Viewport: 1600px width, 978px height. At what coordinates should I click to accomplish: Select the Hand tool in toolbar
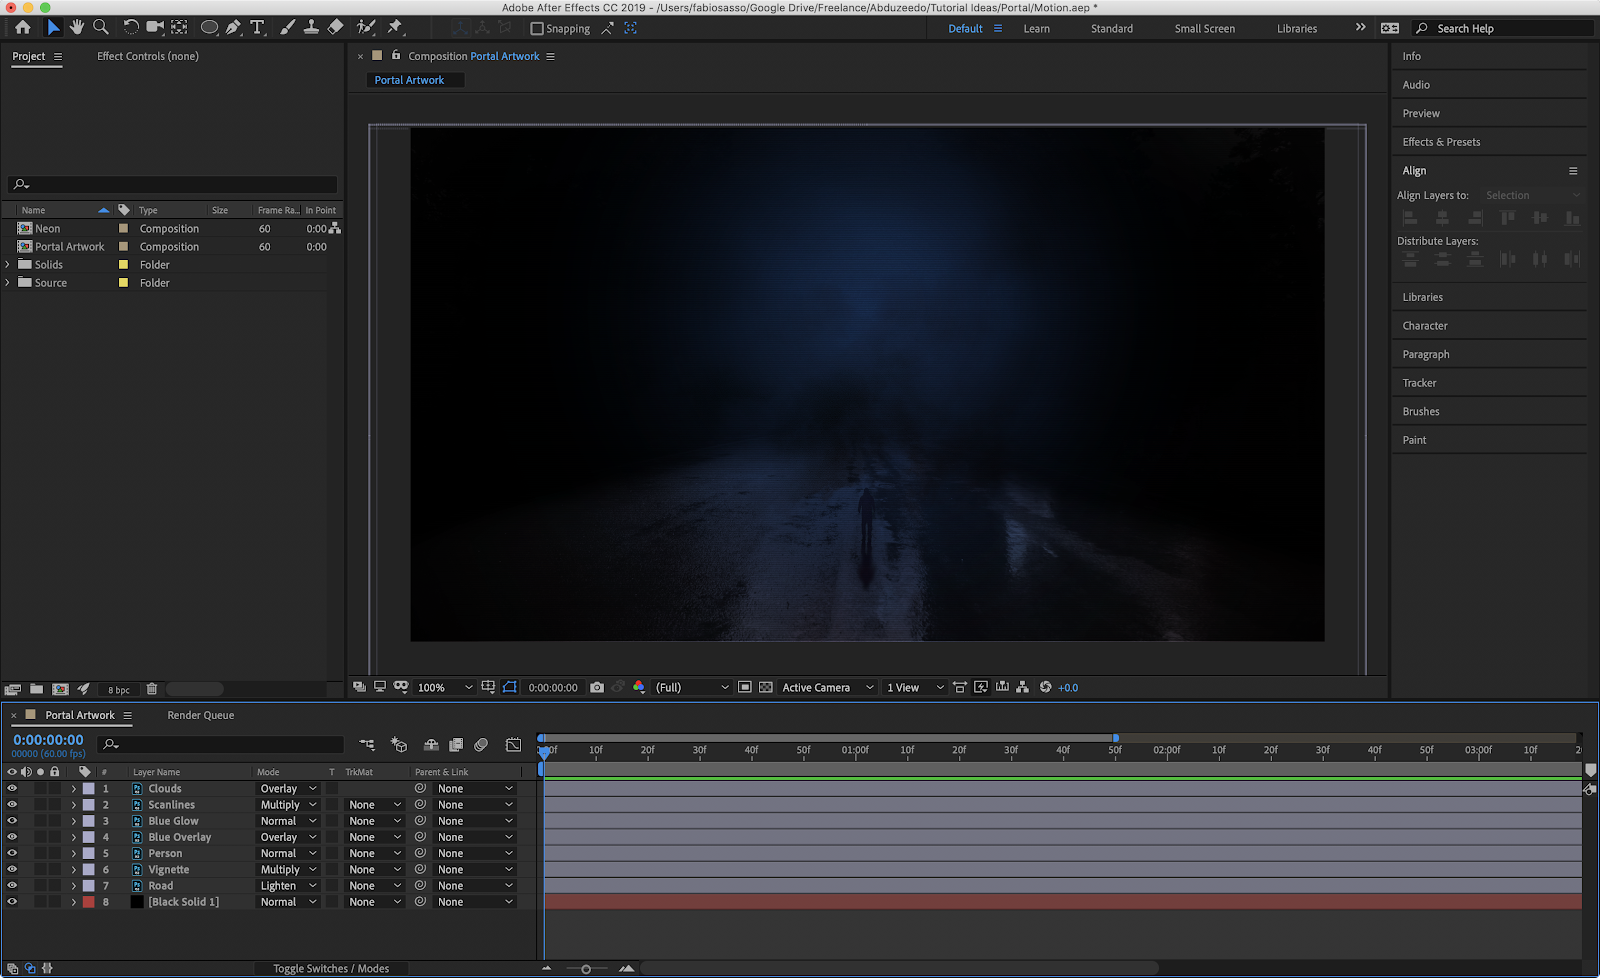tap(77, 28)
